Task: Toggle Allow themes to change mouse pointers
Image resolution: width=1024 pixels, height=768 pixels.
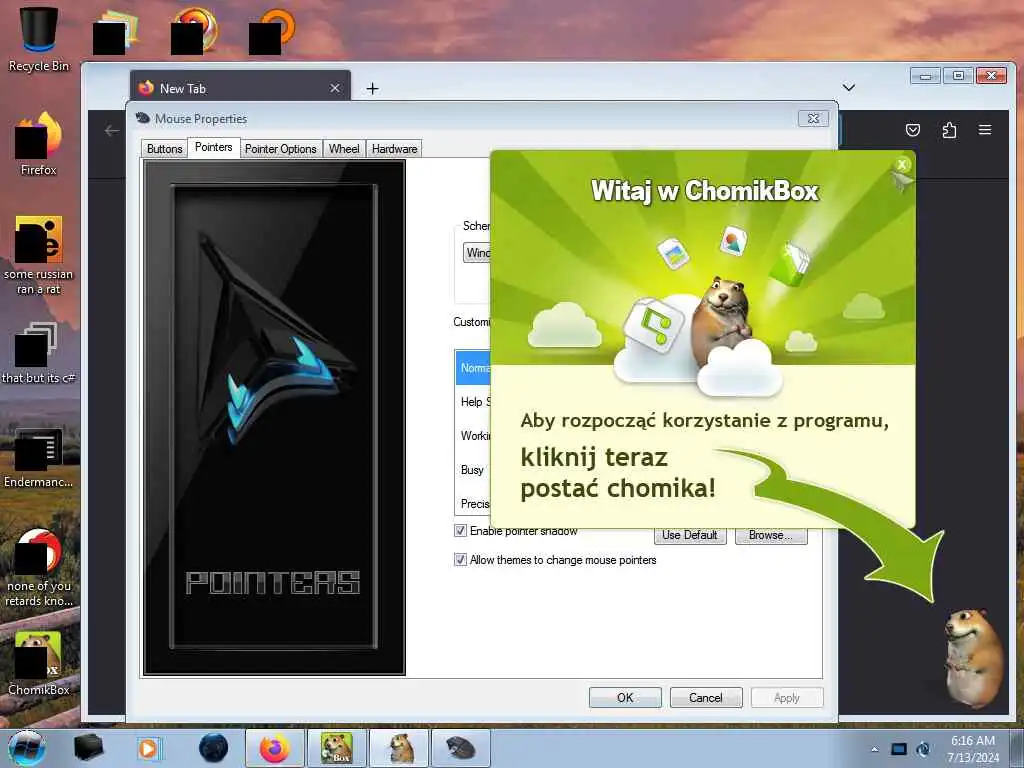Action: click(460, 560)
